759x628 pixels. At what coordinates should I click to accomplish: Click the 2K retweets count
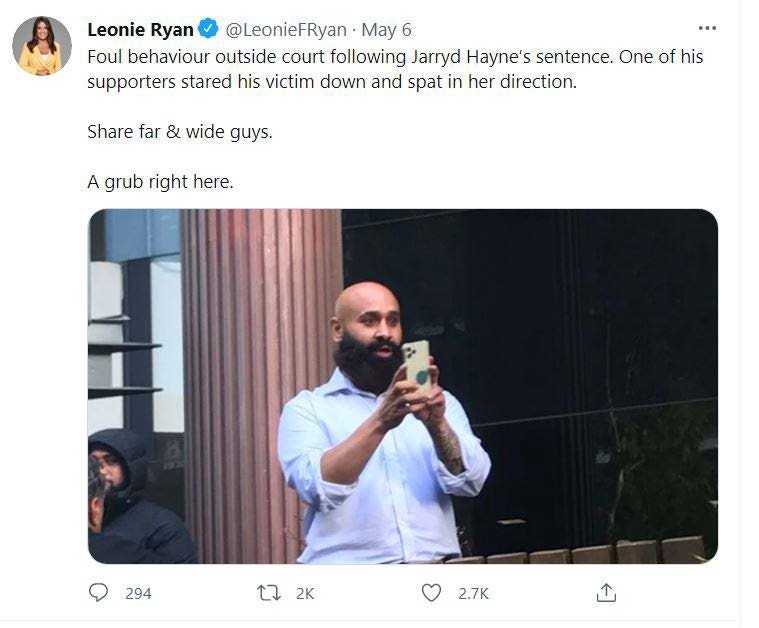305,594
